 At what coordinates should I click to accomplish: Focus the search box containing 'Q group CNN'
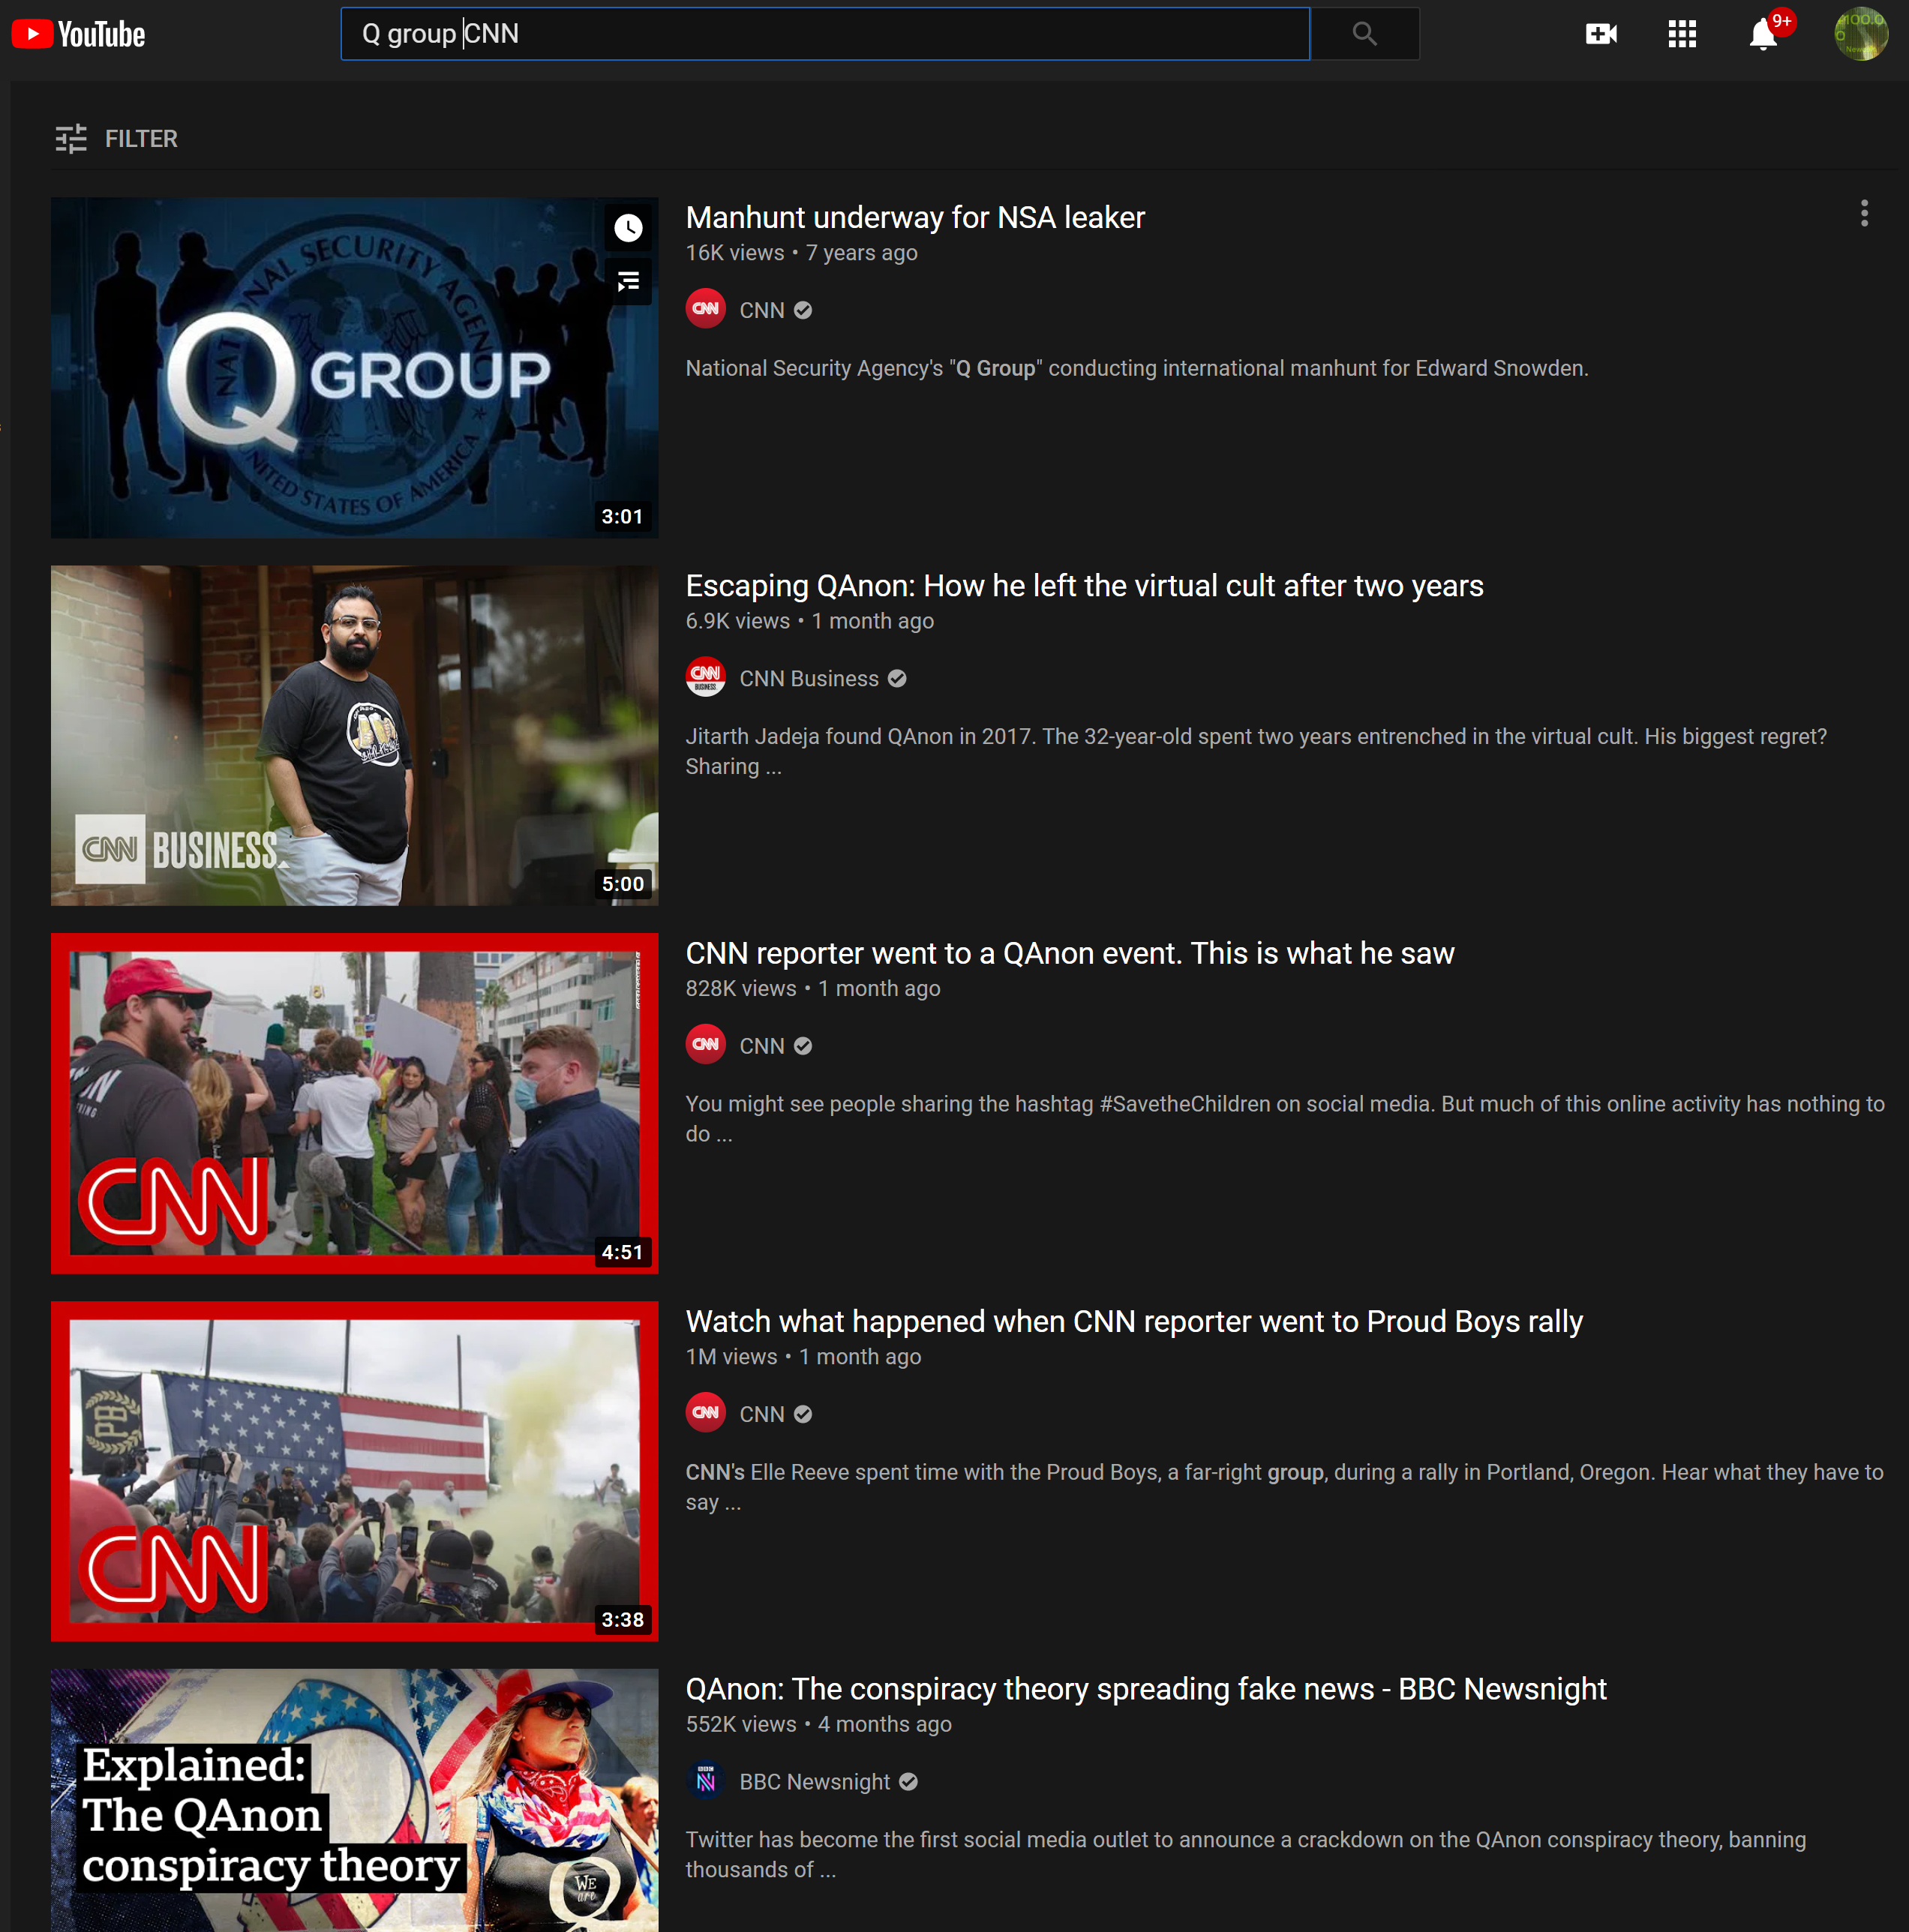point(825,34)
